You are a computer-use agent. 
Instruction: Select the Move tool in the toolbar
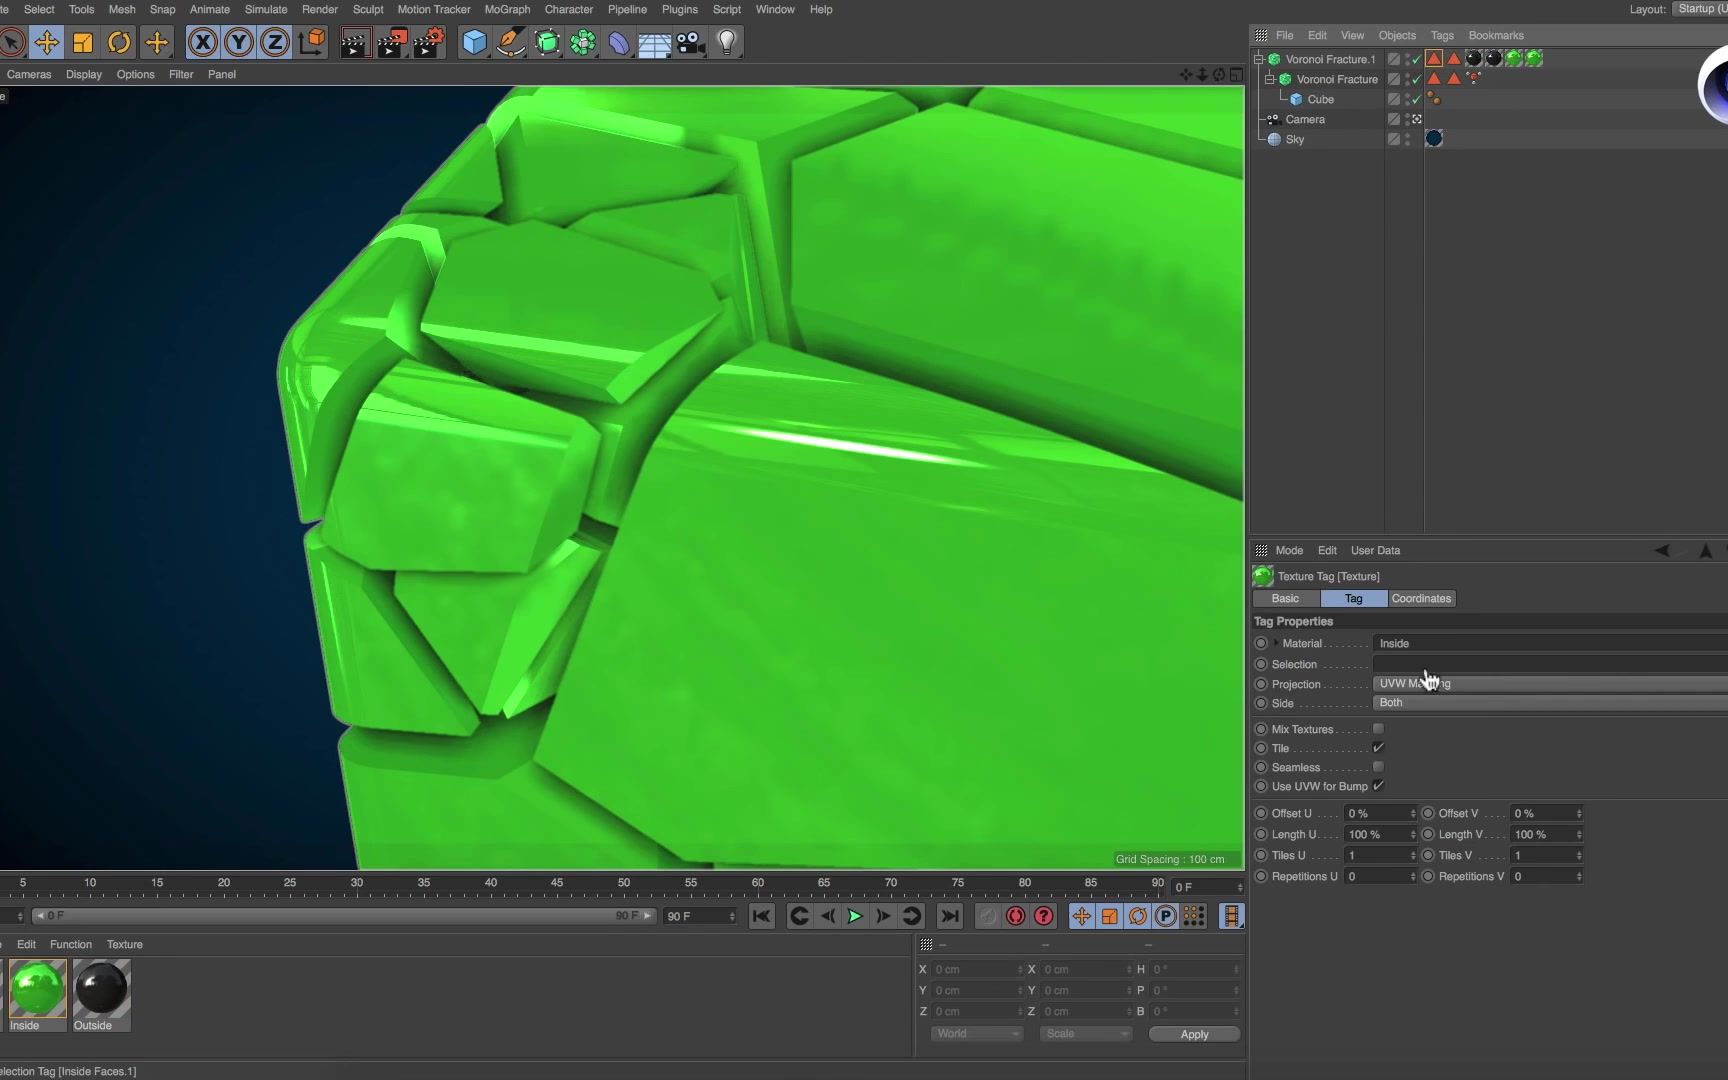(47, 42)
